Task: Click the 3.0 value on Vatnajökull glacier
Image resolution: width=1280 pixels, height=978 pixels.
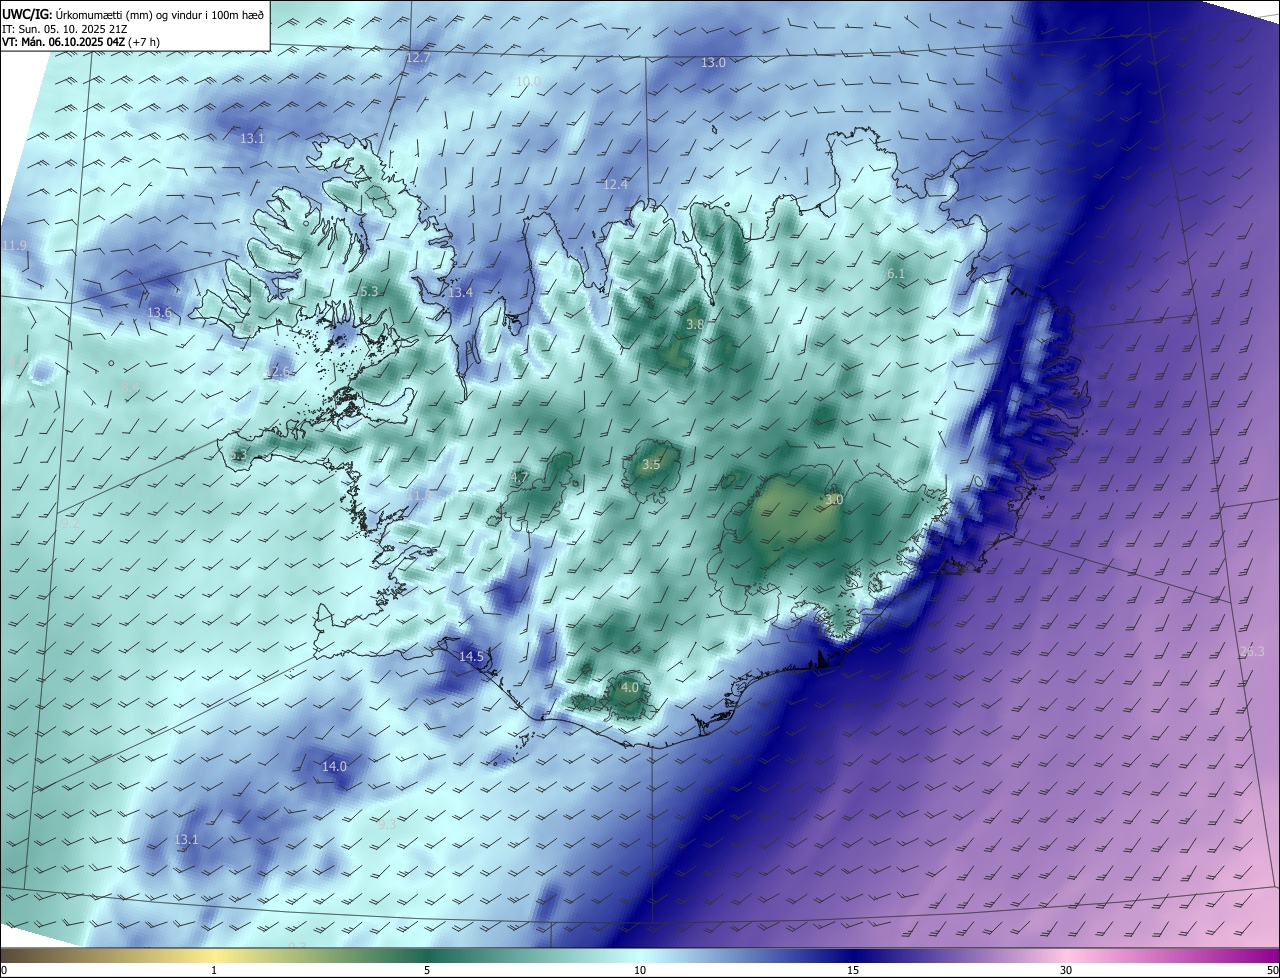Action: pyautogui.click(x=834, y=499)
